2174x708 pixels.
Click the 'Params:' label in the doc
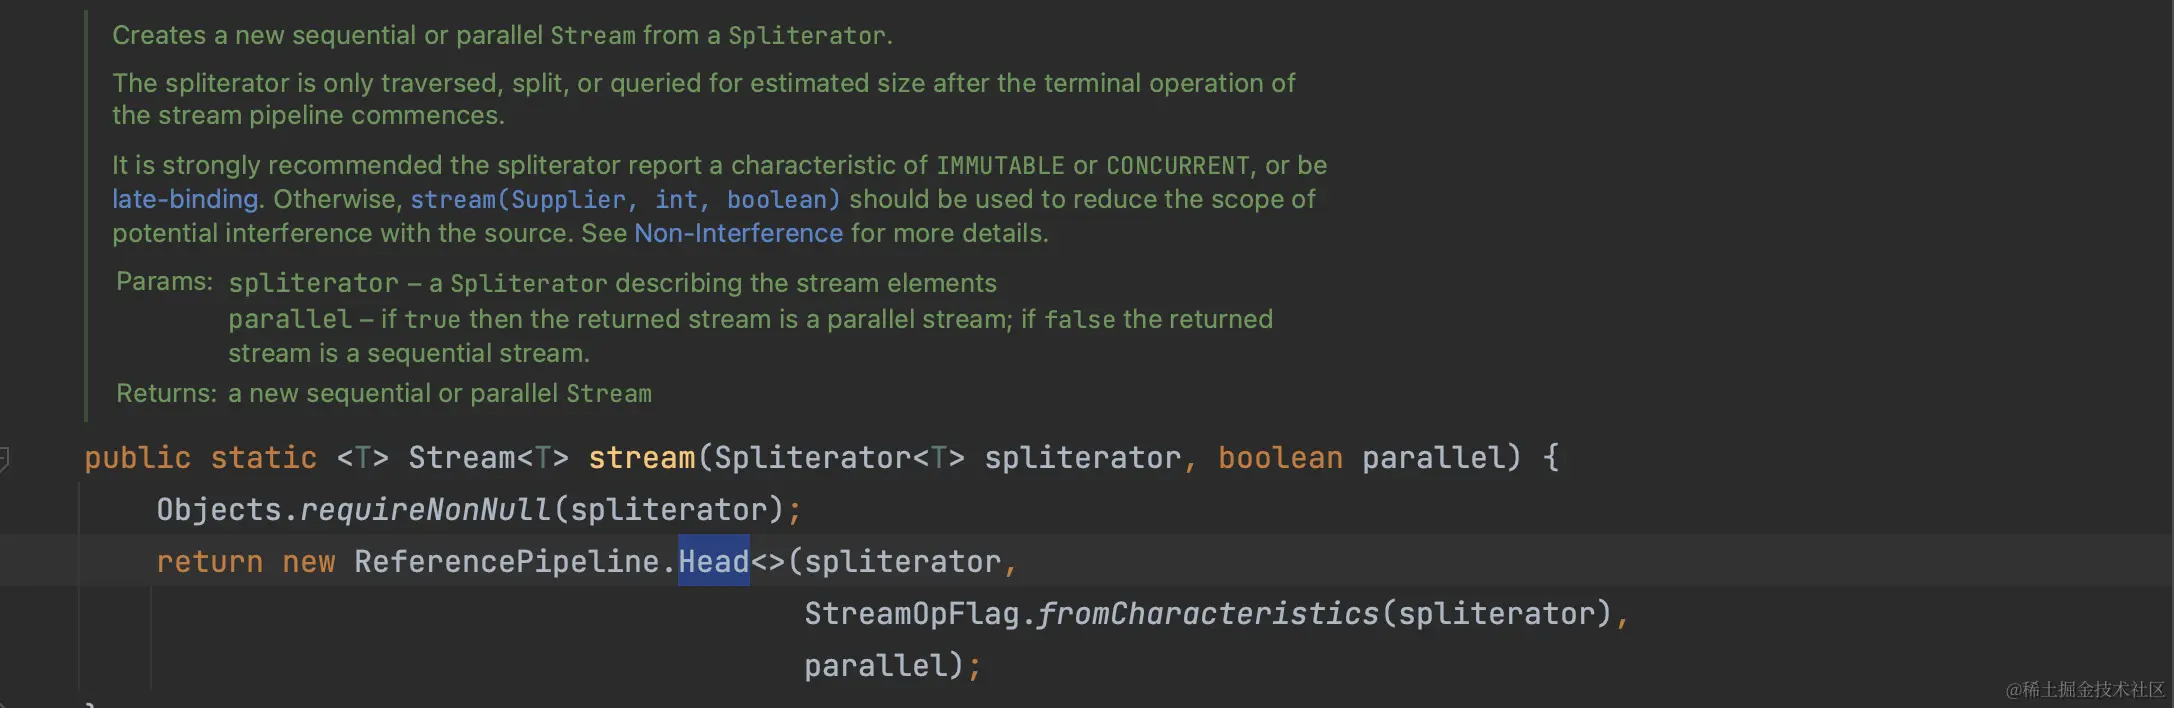[x=165, y=281]
